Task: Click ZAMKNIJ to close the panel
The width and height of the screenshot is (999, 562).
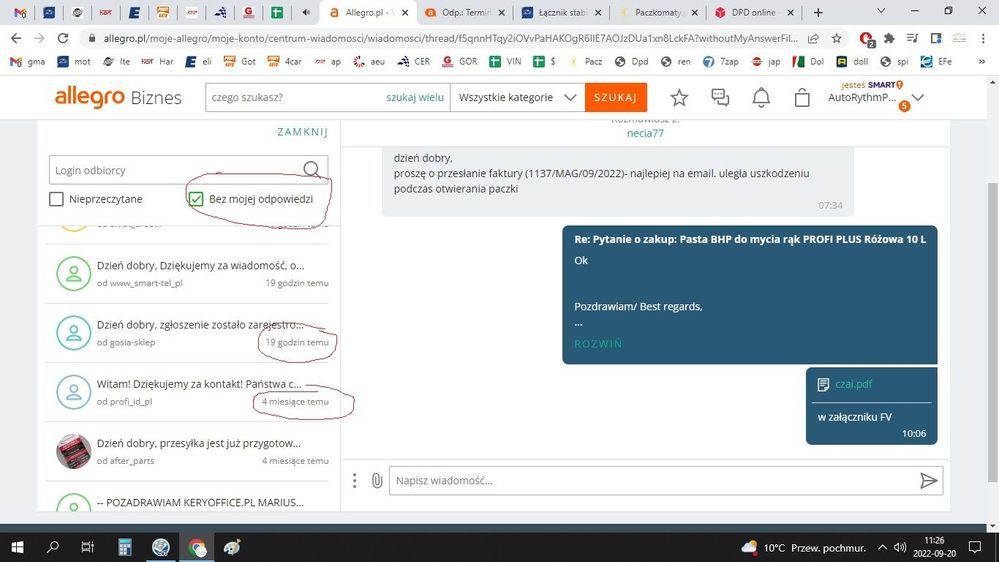Action: coord(303,132)
